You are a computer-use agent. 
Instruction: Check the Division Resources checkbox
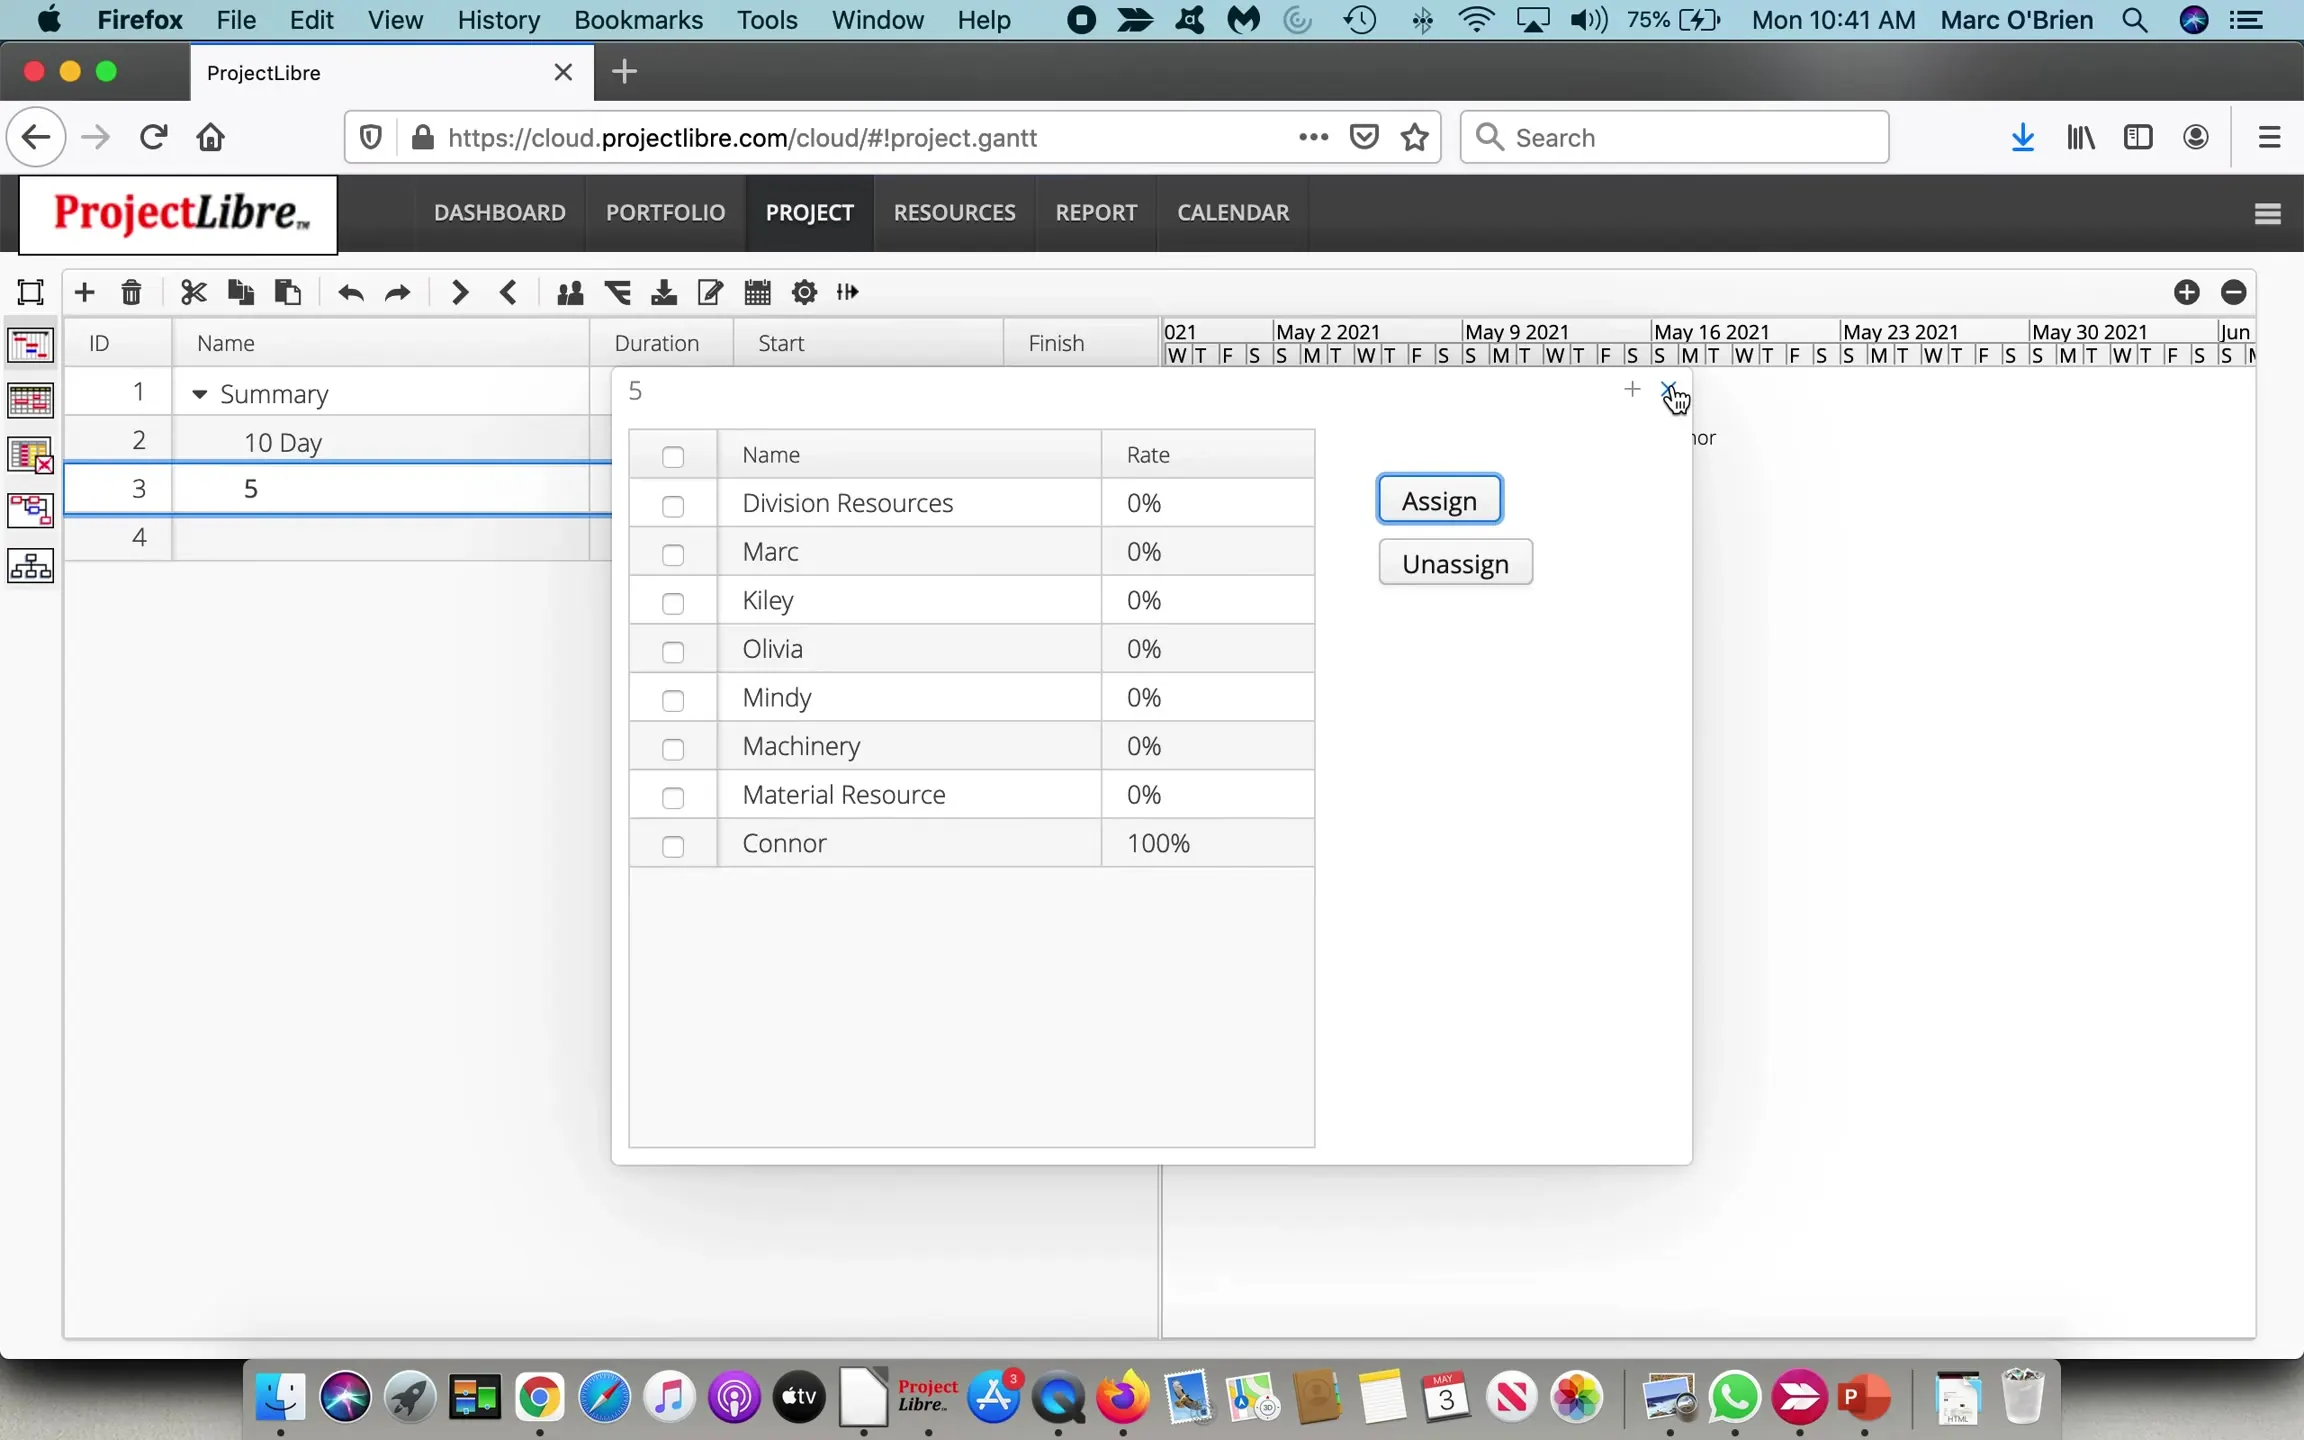tap(673, 506)
